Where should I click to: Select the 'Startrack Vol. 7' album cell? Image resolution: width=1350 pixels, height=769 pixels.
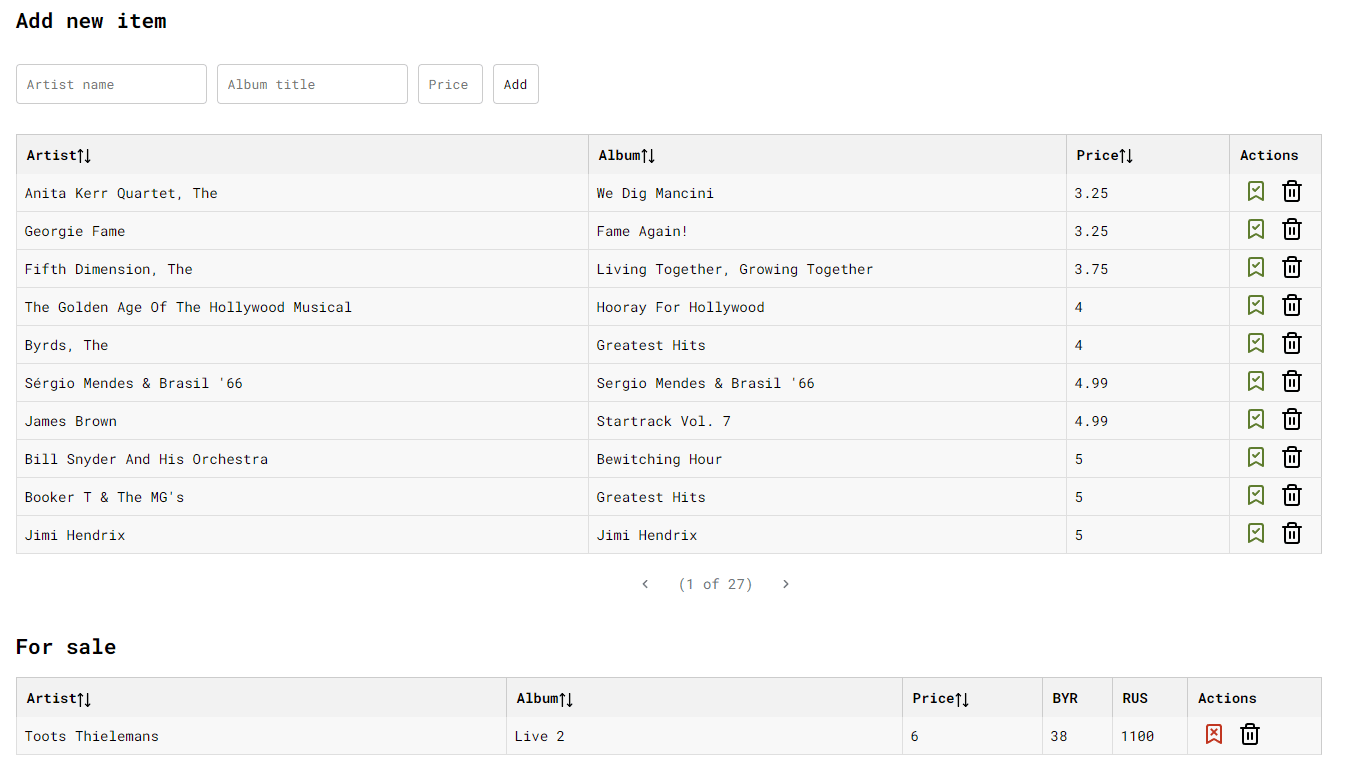coord(827,421)
